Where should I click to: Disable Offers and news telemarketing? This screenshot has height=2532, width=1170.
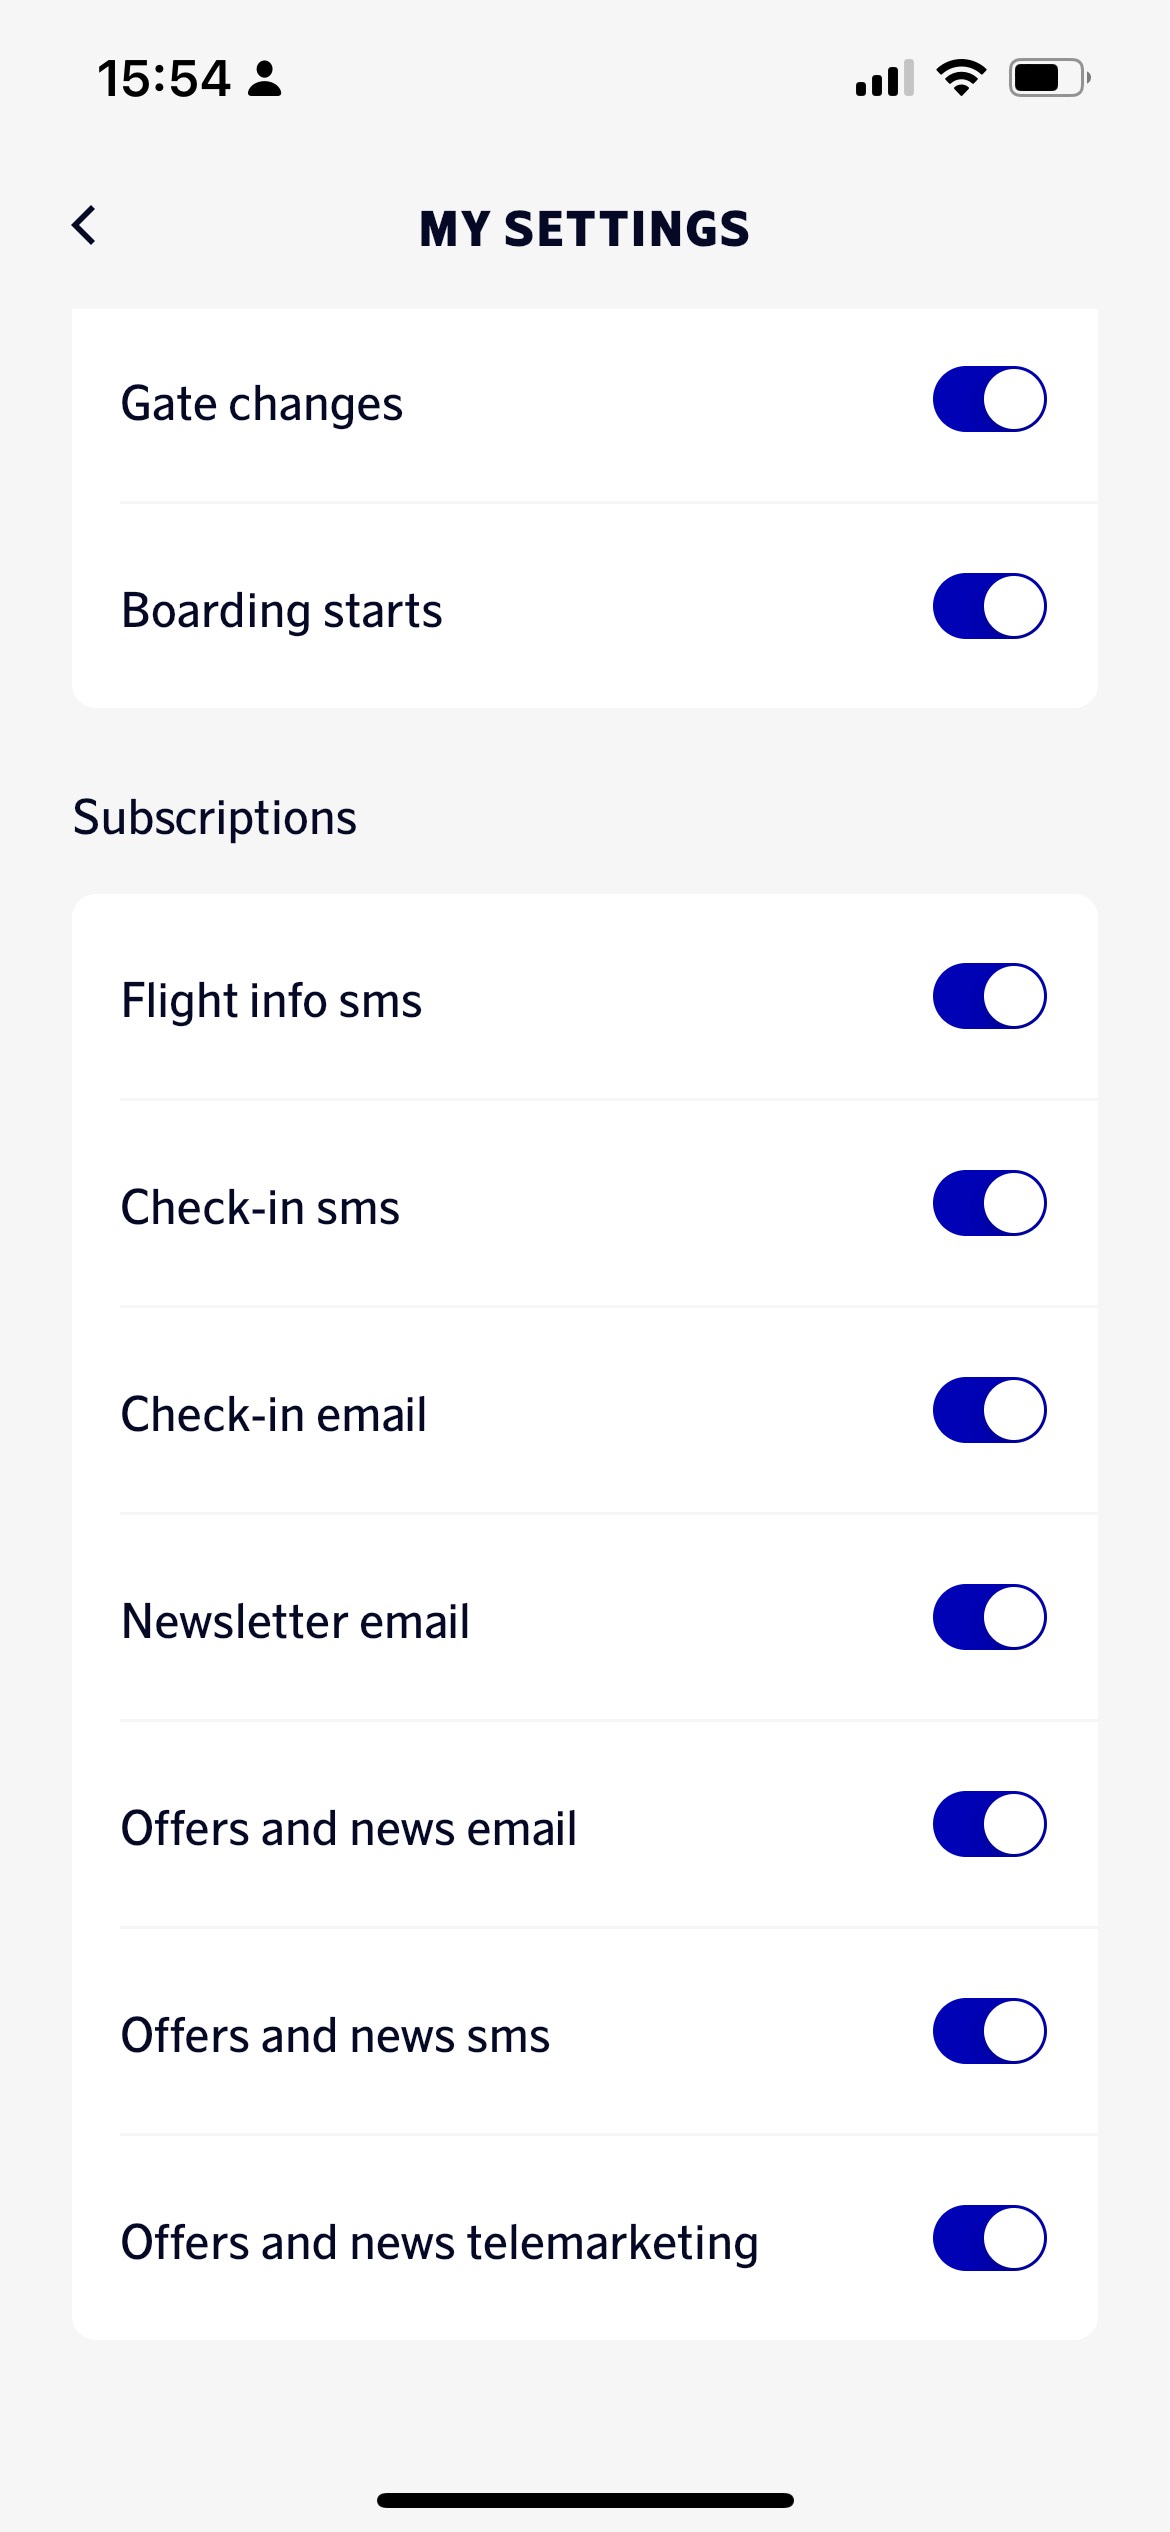pos(989,2238)
